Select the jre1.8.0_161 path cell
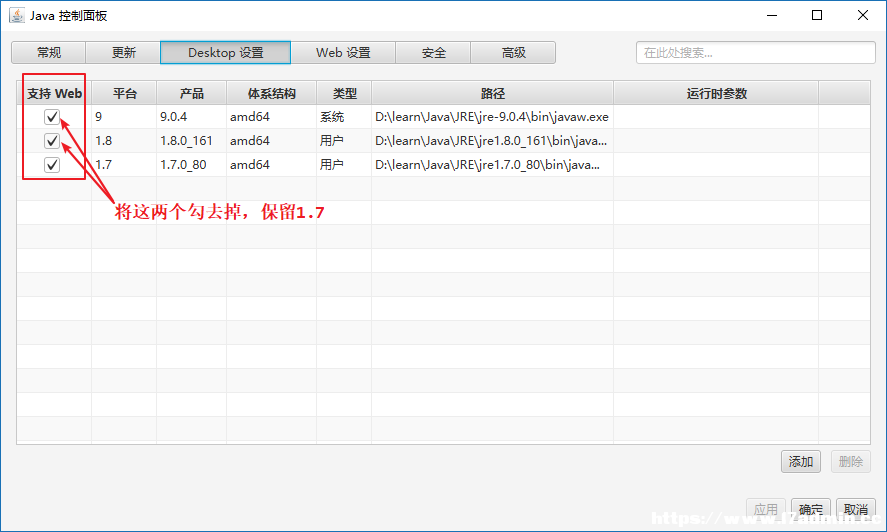The height and width of the screenshot is (532, 887). (493, 140)
